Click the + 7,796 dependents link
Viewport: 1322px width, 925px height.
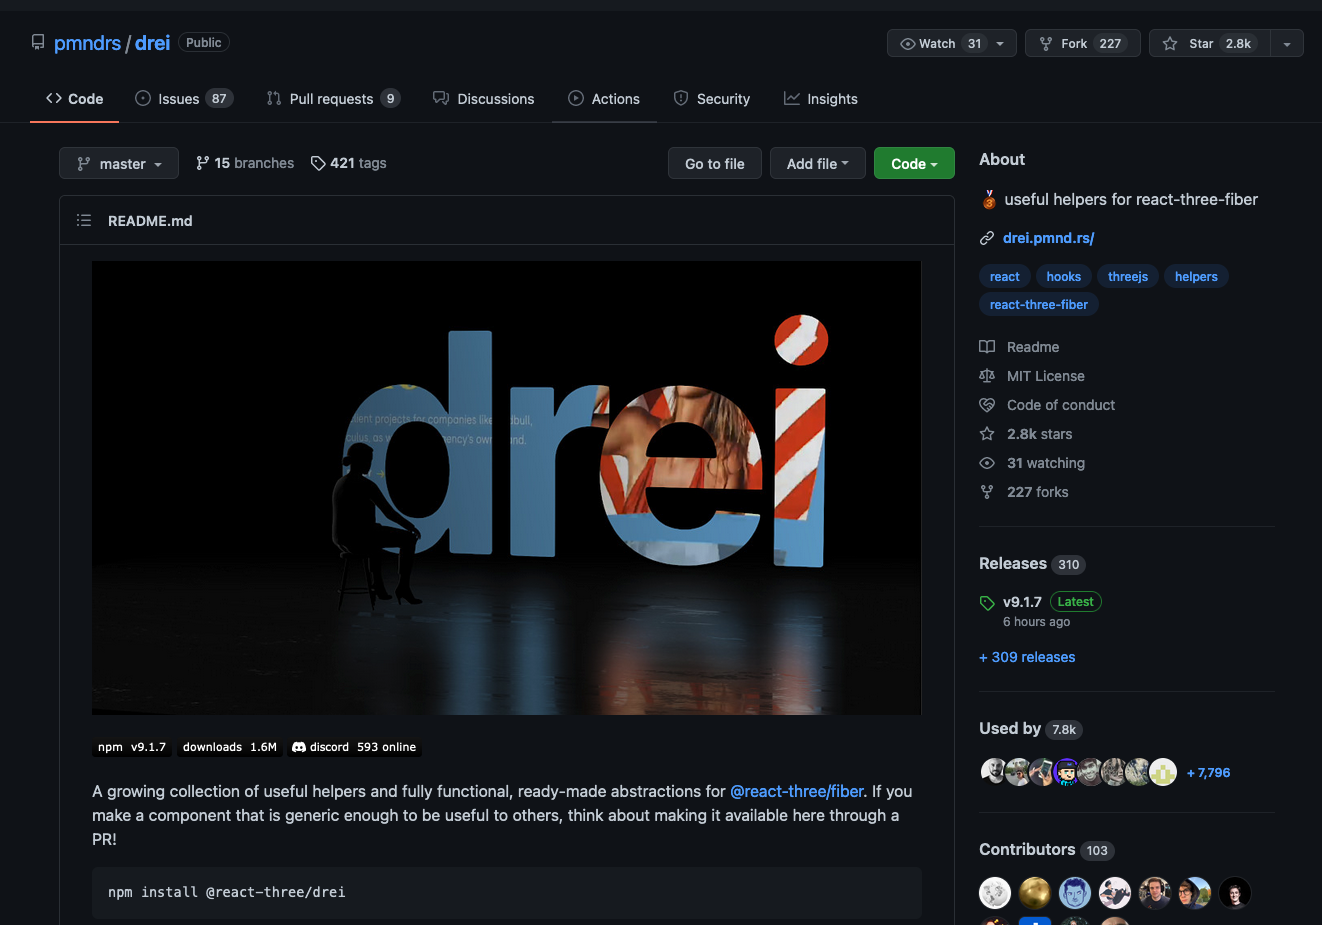1208,773
